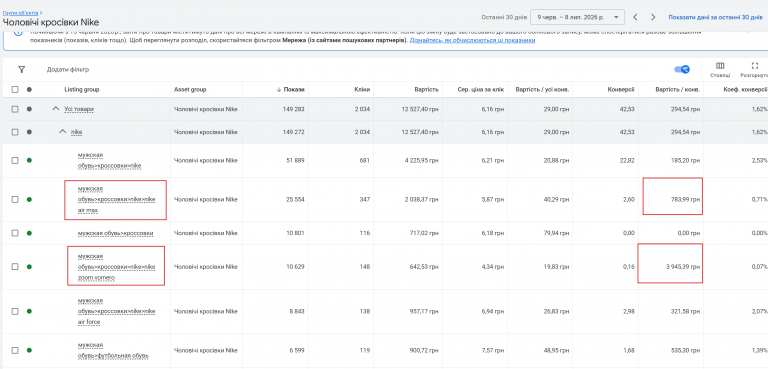Tick the checkbox for nike zoom vomero row
The image size is (768, 369).
[15, 267]
